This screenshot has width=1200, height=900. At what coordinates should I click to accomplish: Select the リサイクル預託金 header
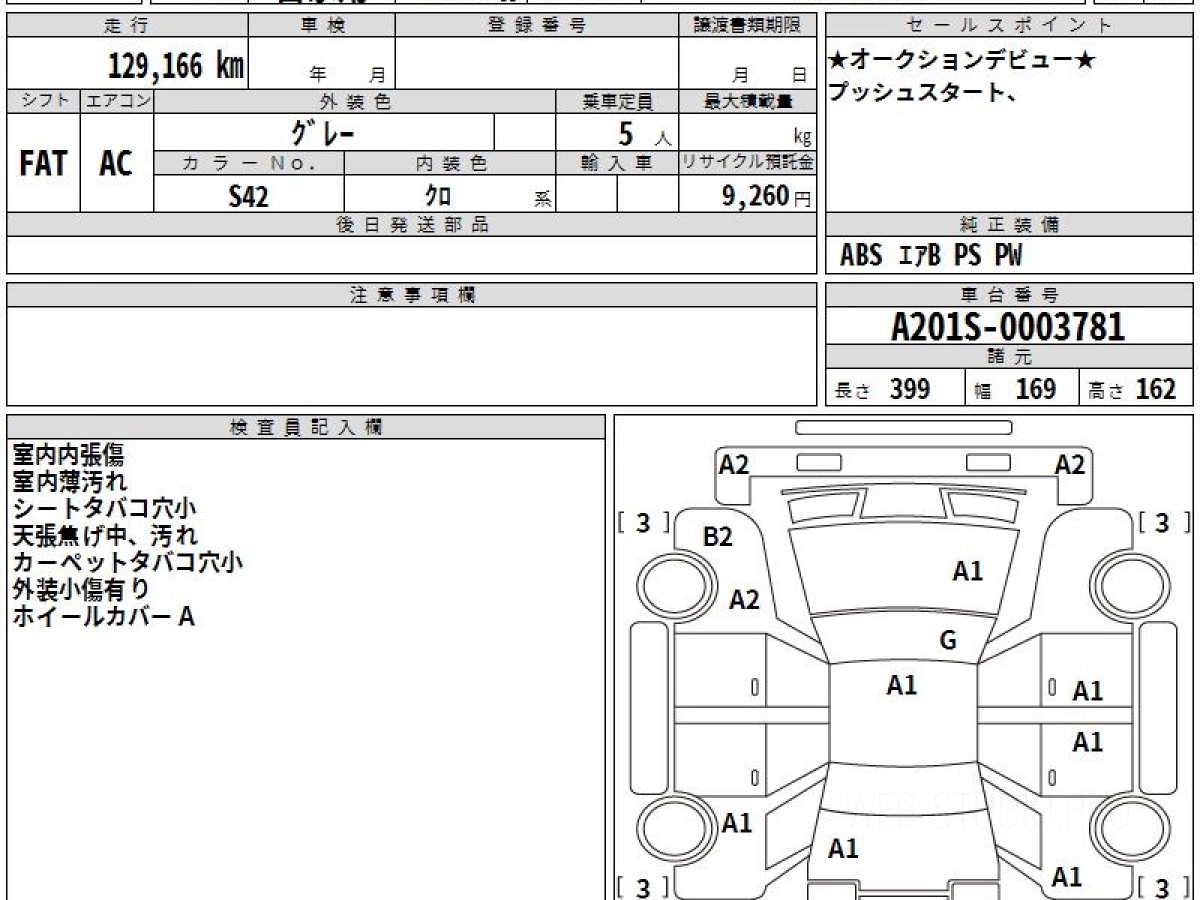[x=748, y=163]
